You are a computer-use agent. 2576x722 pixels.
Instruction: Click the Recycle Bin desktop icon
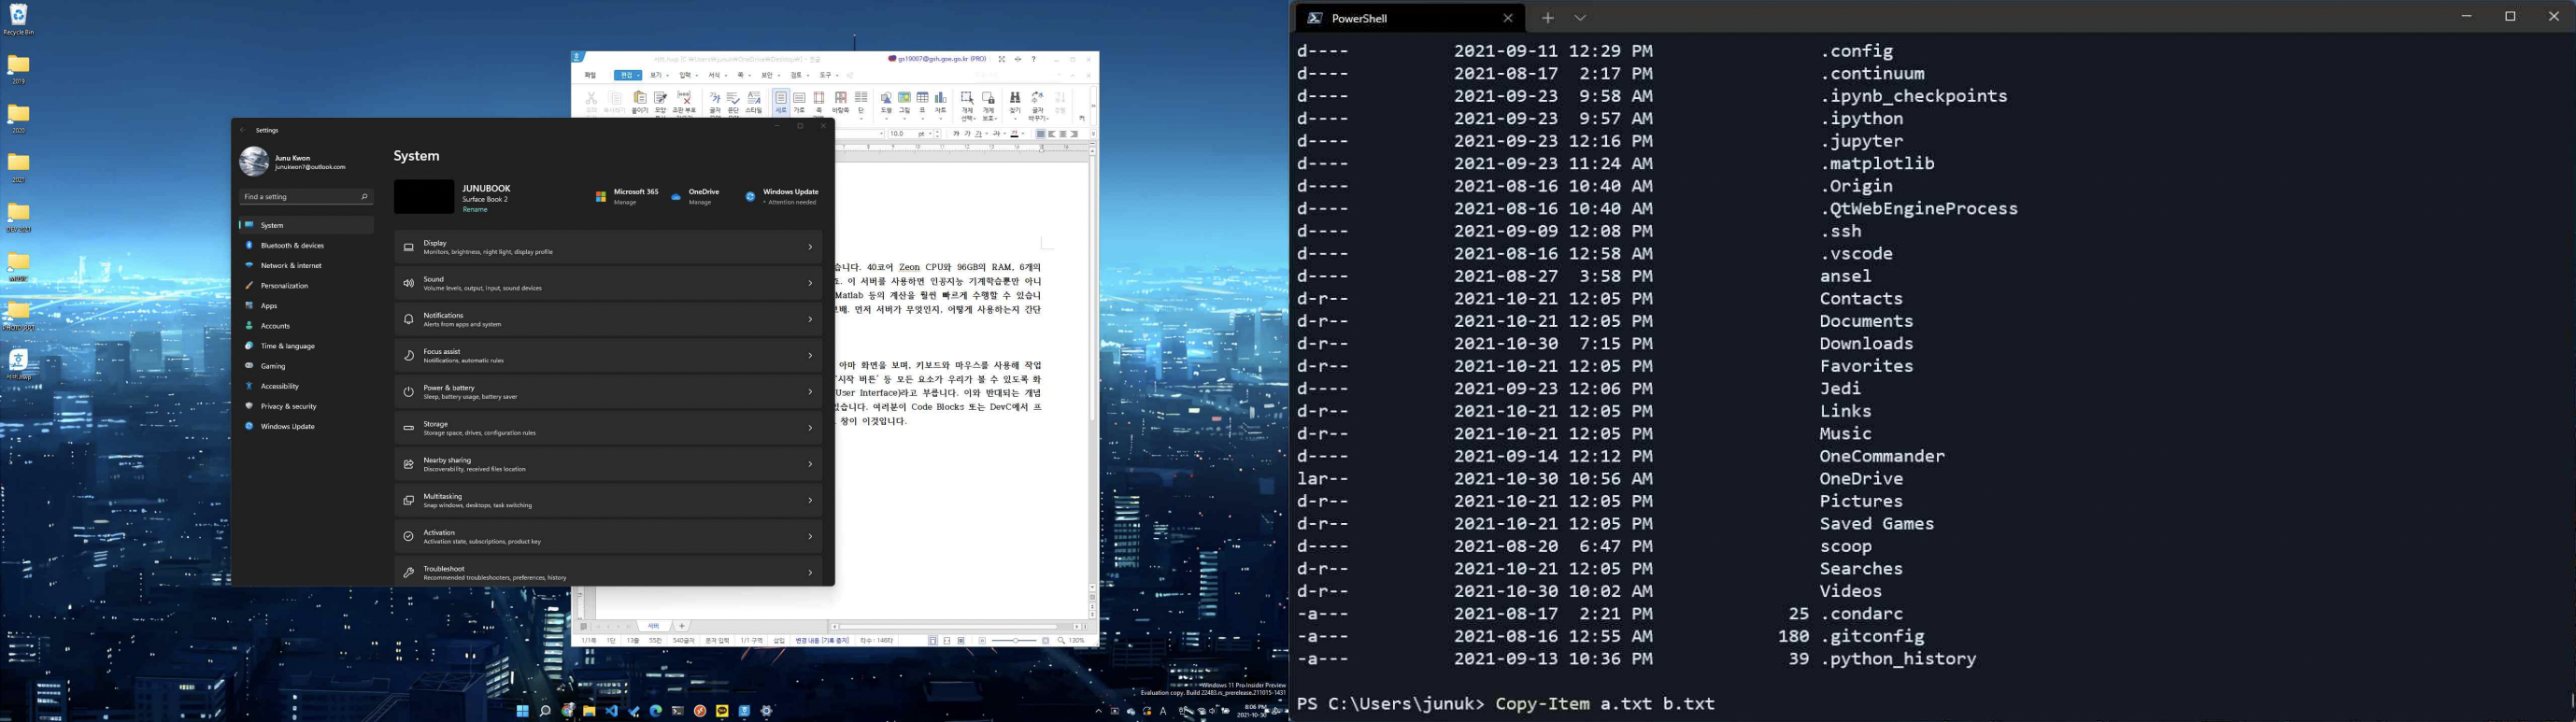[x=19, y=19]
